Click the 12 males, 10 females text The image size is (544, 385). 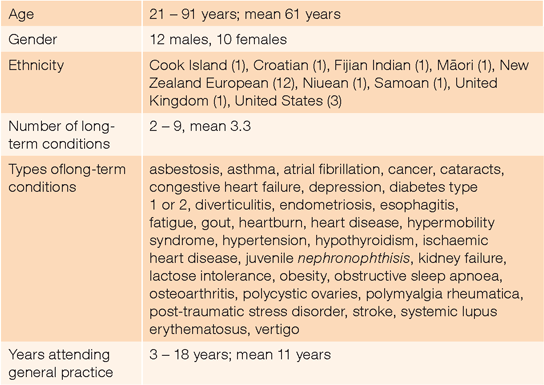(218, 39)
